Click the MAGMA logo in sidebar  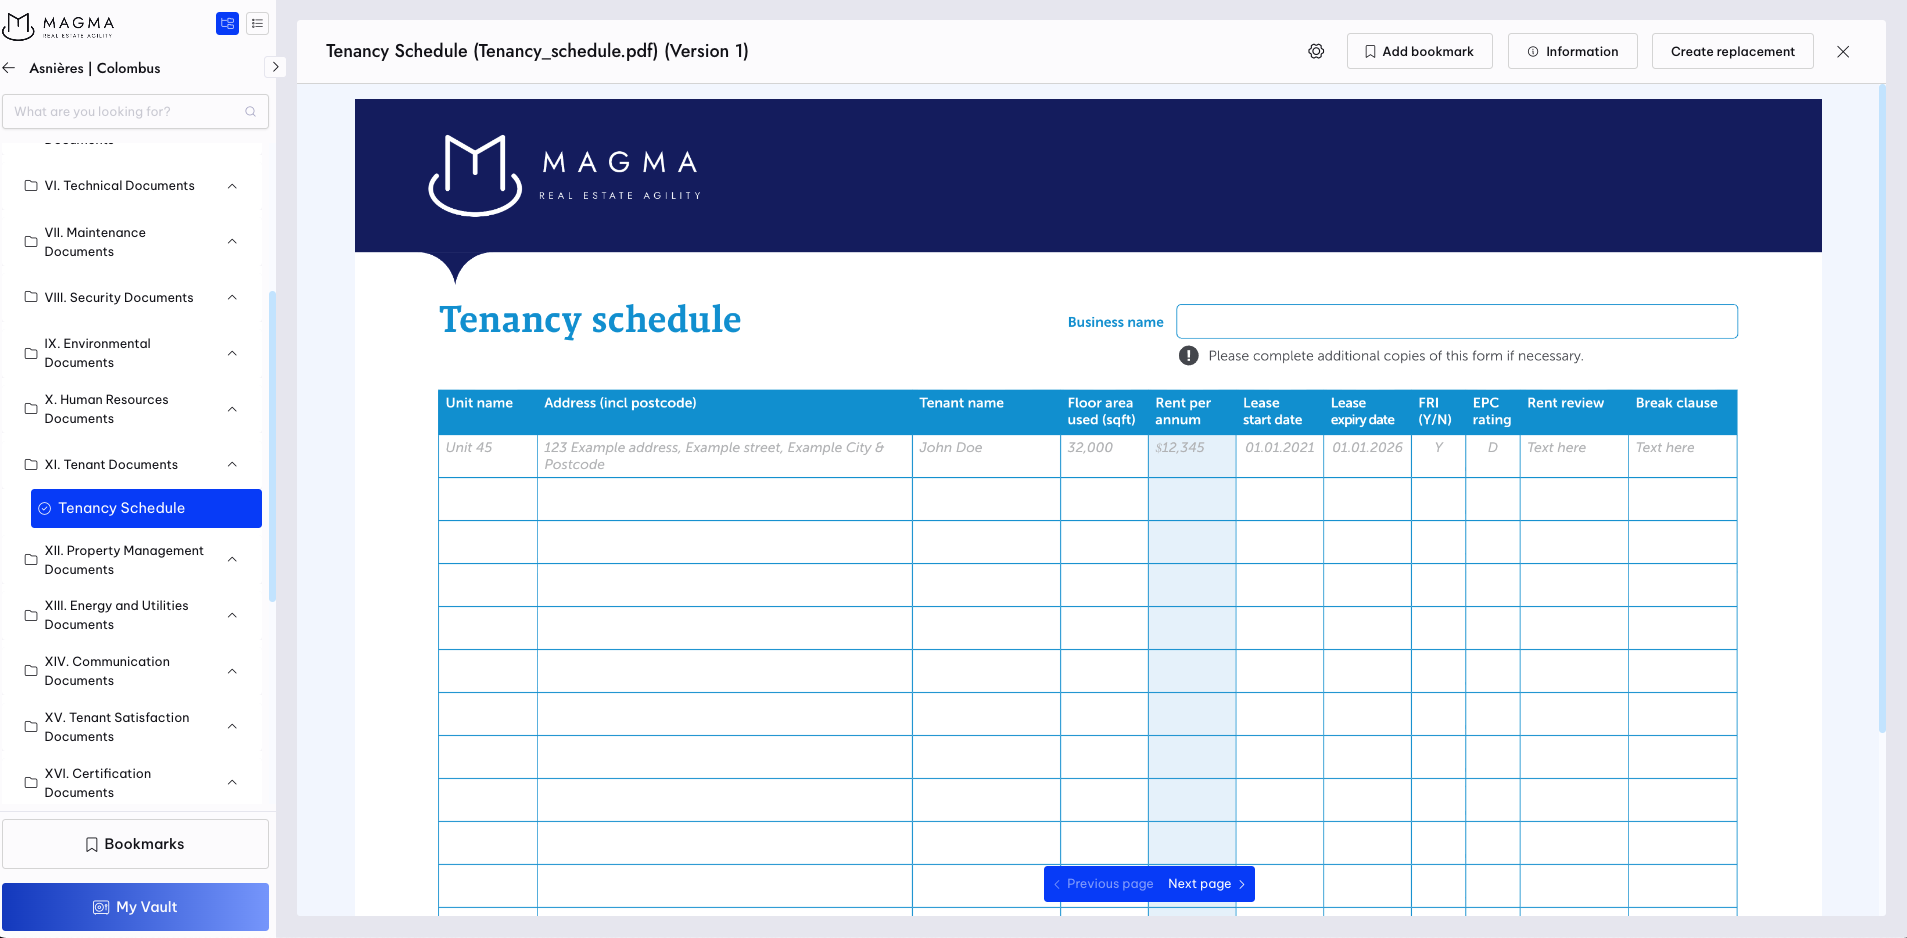[x=59, y=25]
